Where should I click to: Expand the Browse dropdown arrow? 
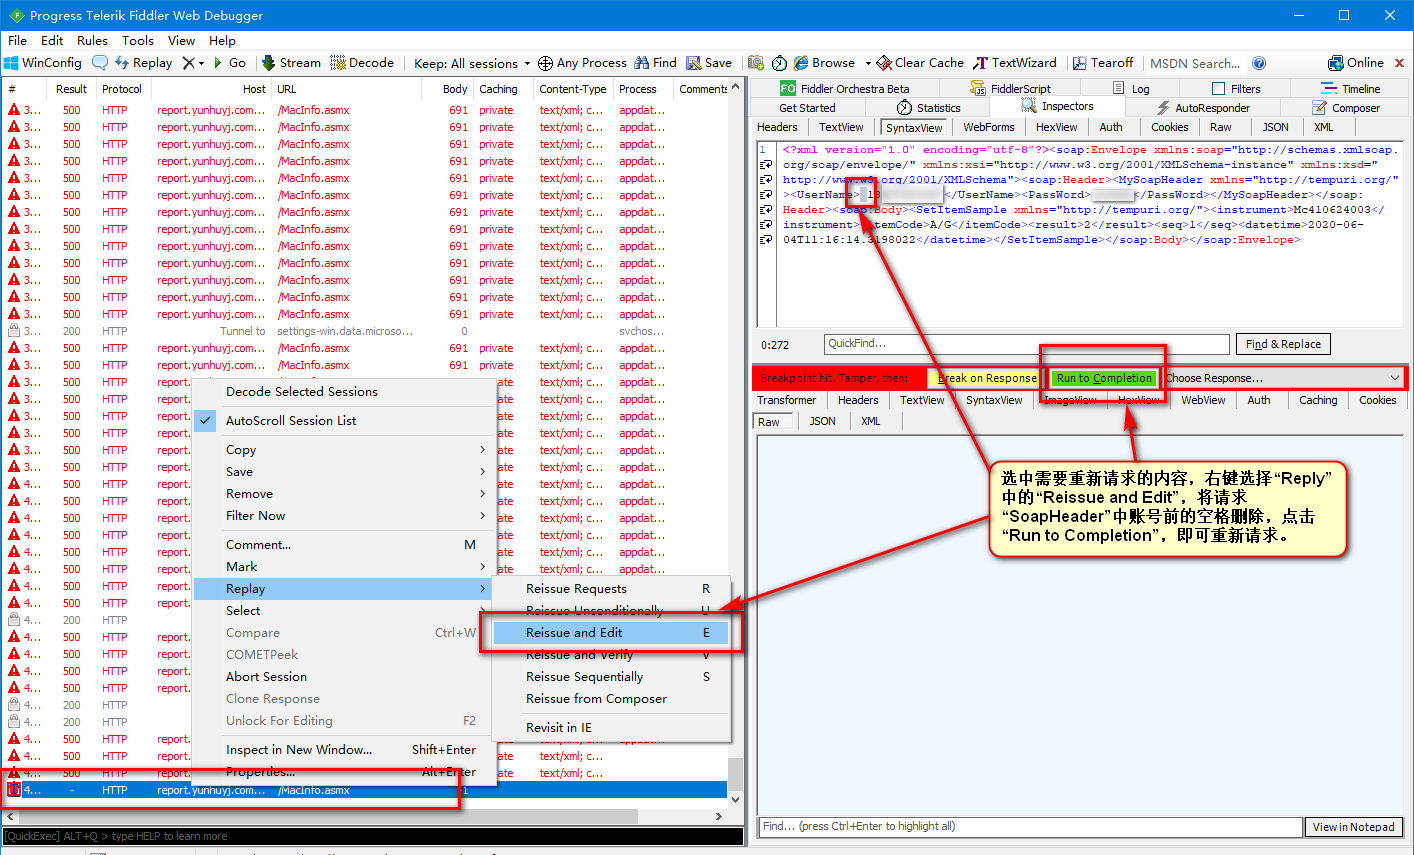point(868,63)
